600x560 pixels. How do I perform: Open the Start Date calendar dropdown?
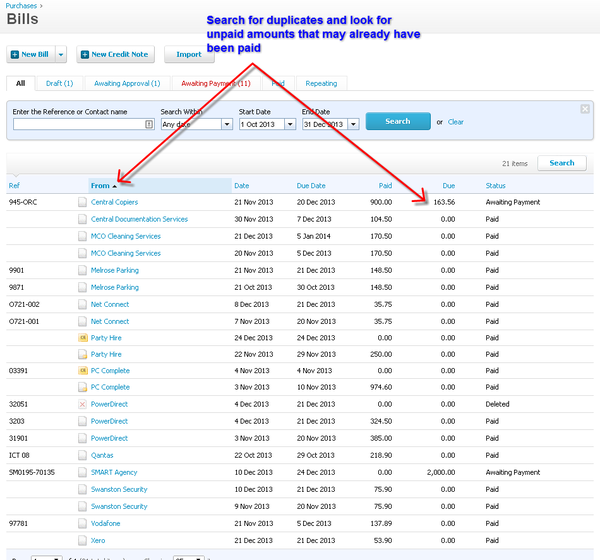[290, 124]
